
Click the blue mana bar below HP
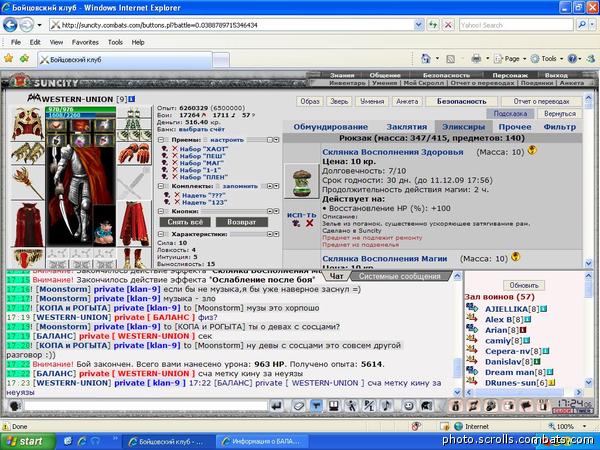[80, 115]
